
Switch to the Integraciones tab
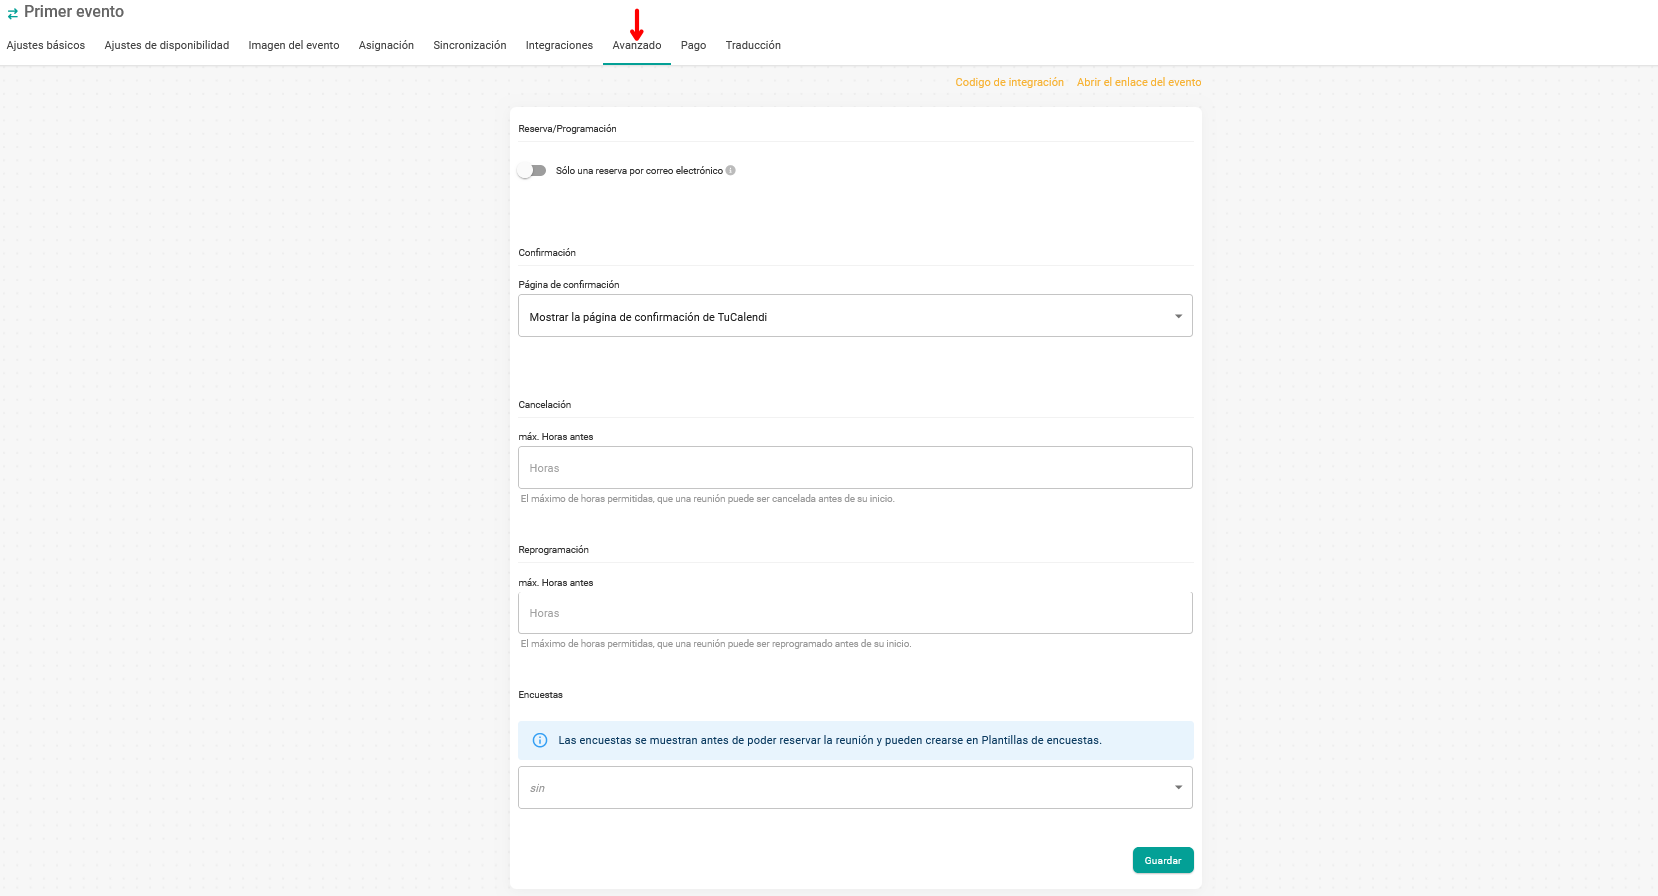tap(559, 45)
